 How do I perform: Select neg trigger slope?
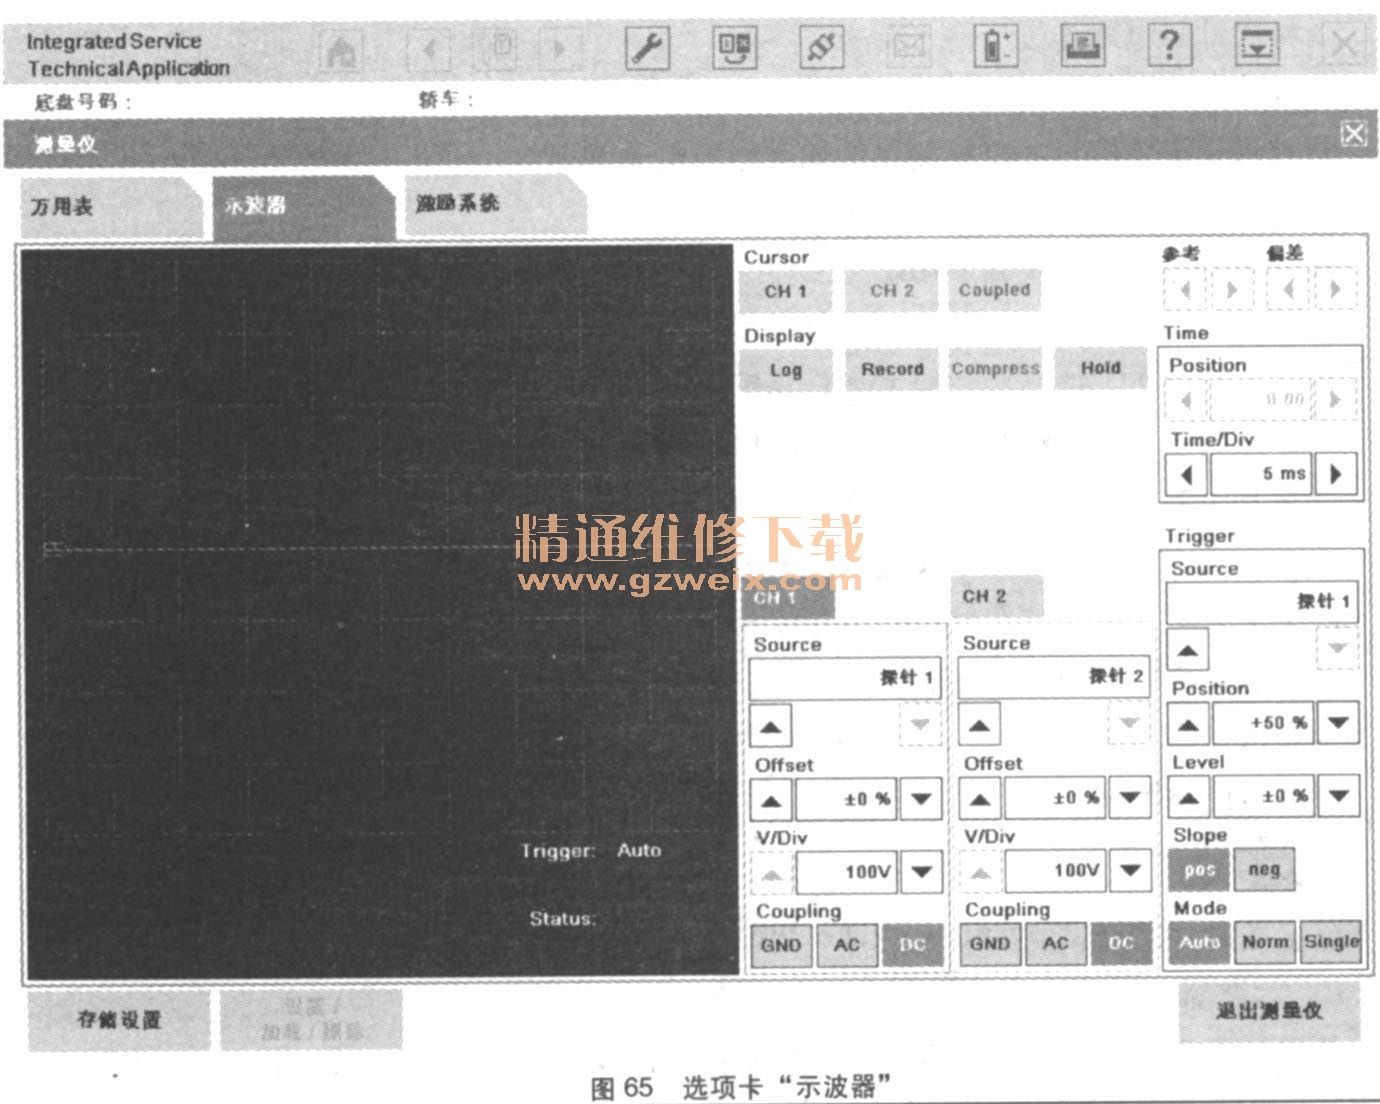click(1264, 869)
